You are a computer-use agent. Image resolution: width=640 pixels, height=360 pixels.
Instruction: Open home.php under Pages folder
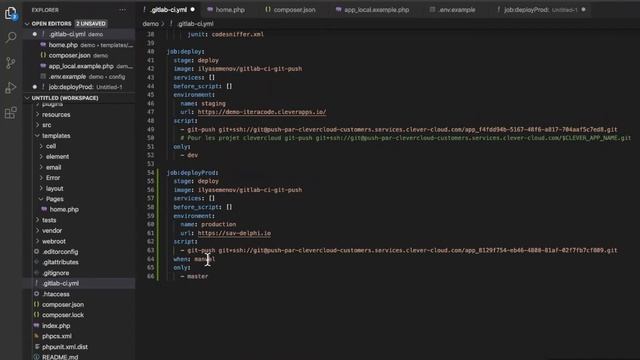click(x=64, y=209)
